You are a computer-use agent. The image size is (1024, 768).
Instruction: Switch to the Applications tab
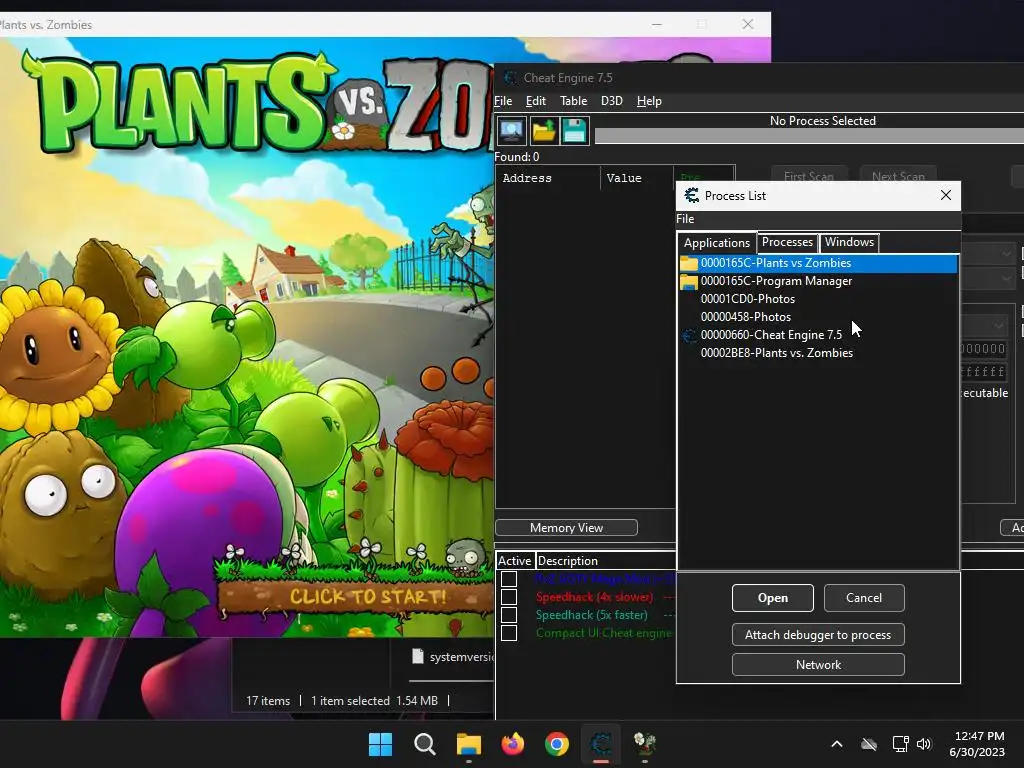tap(716, 242)
